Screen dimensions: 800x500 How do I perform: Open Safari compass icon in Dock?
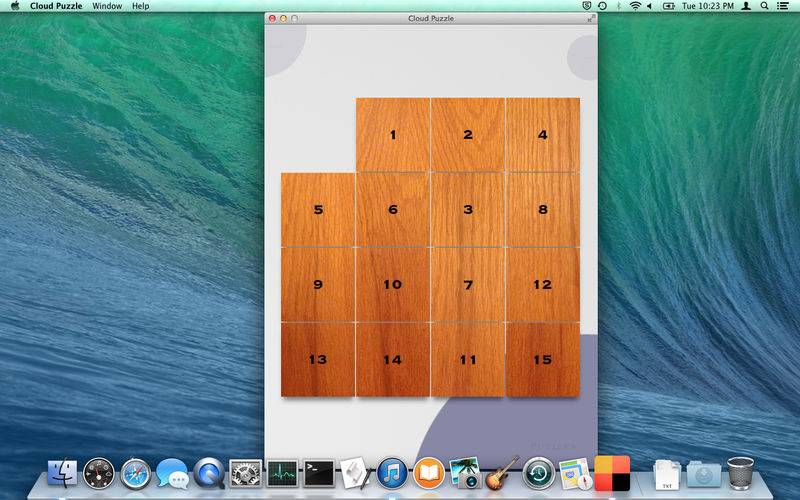pos(136,474)
